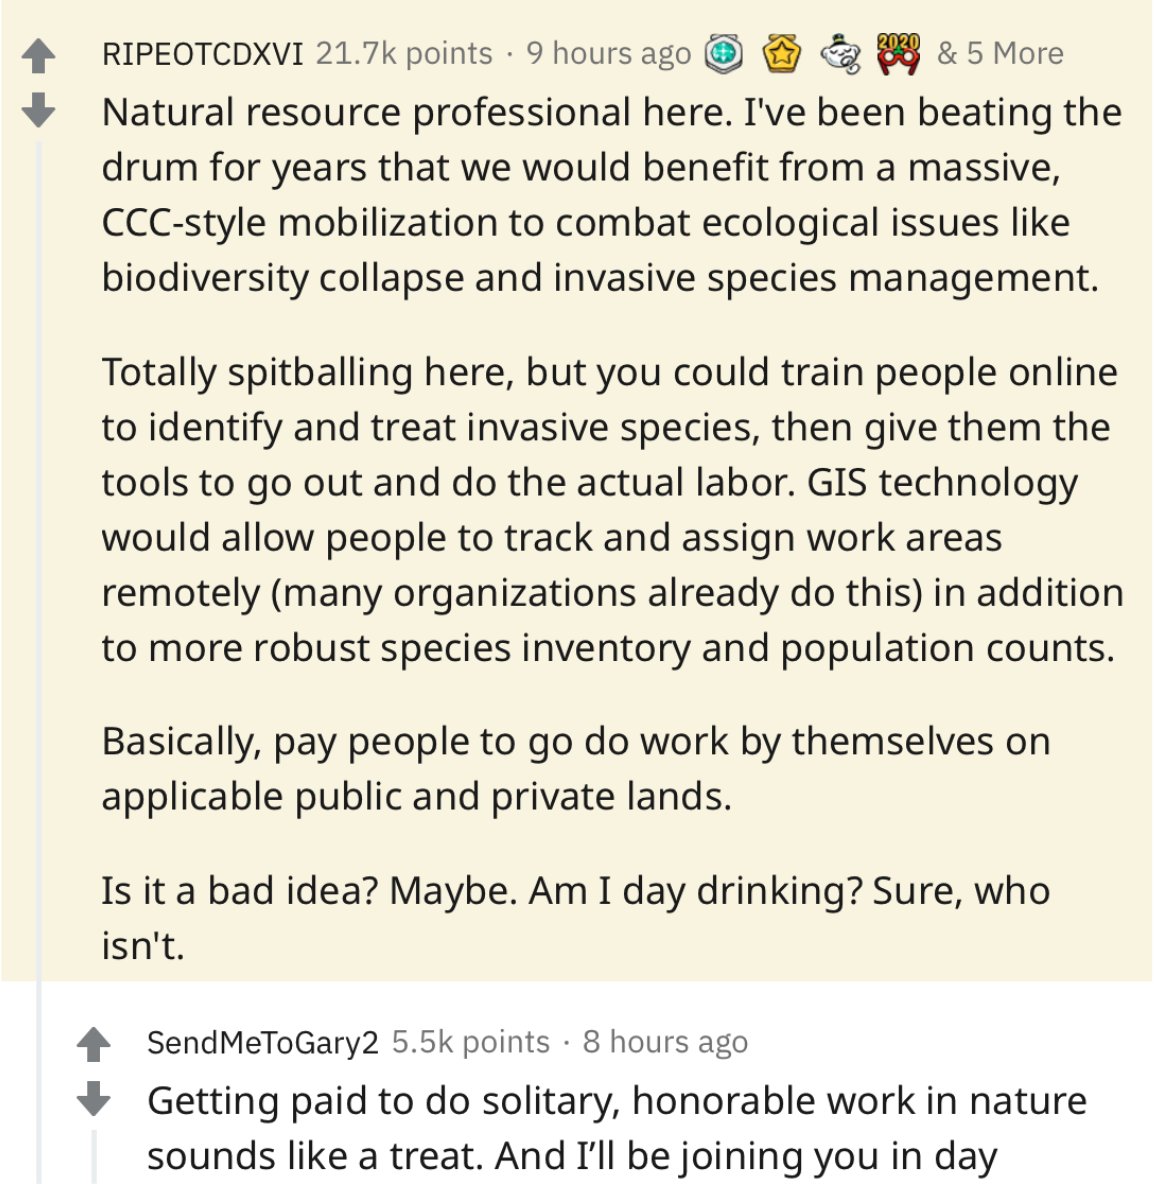The image size is (1154, 1184).
Task: Downvote SendMeToGary2's reply
Action: coord(94,1099)
